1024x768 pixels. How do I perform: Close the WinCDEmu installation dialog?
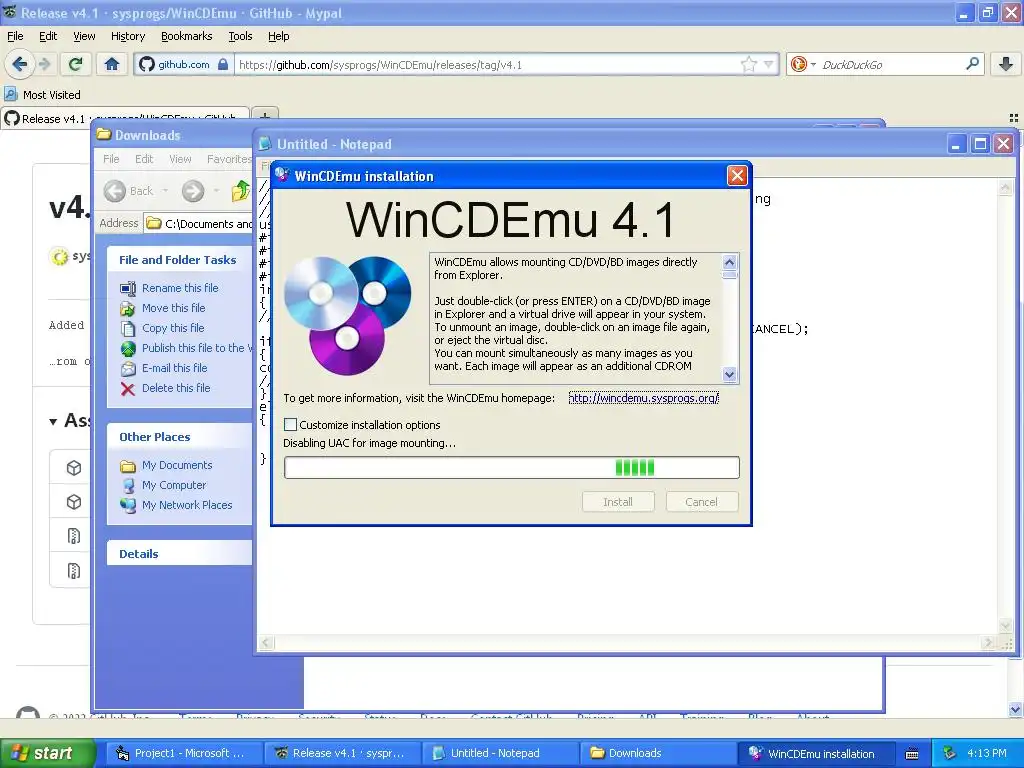pyautogui.click(x=737, y=176)
